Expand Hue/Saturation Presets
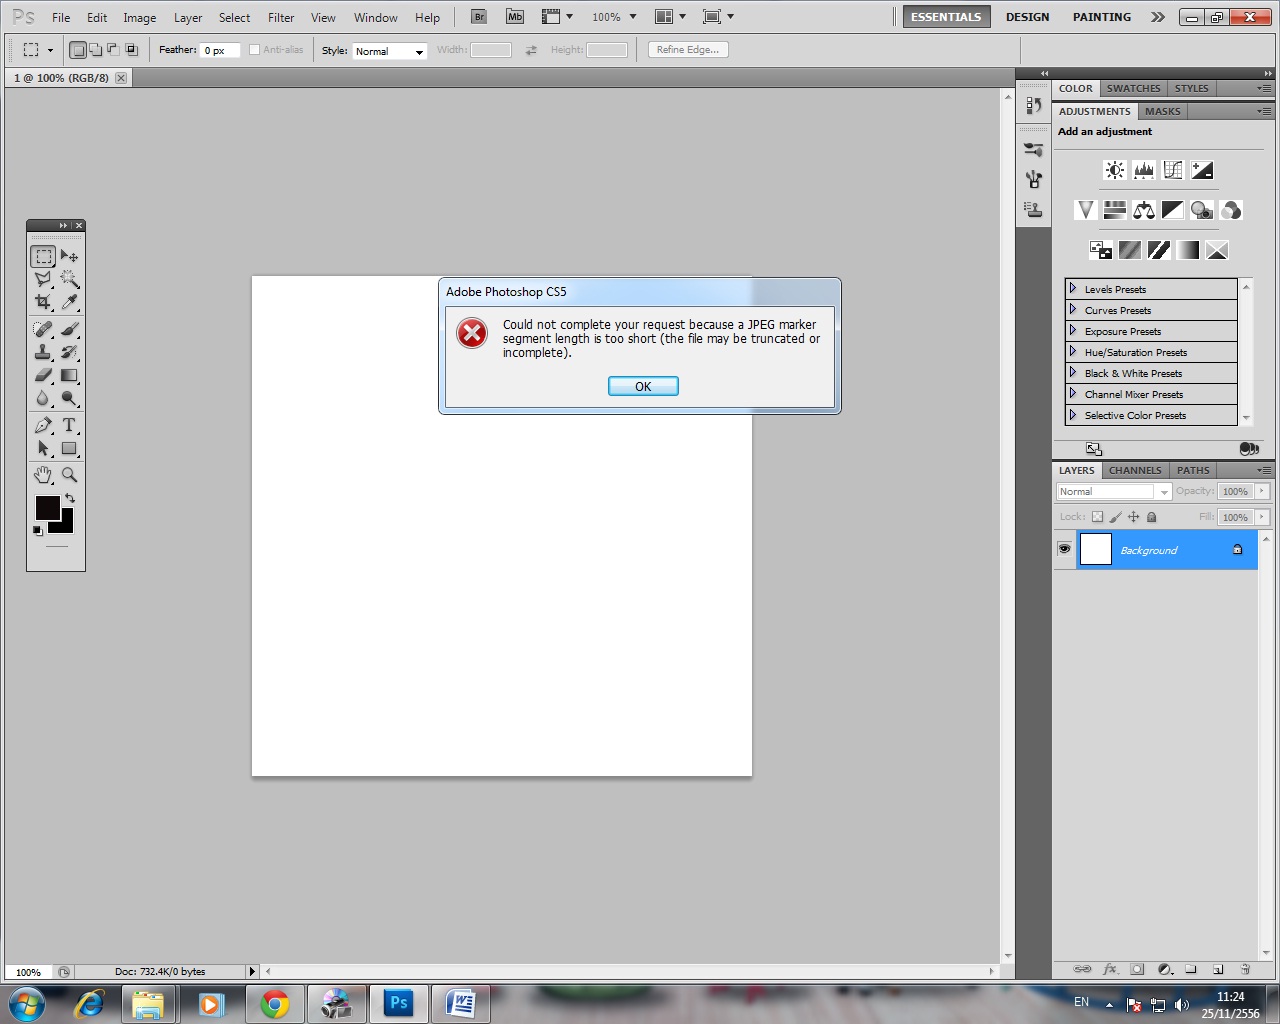Screen dimensions: 1280x1024 click(1073, 352)
